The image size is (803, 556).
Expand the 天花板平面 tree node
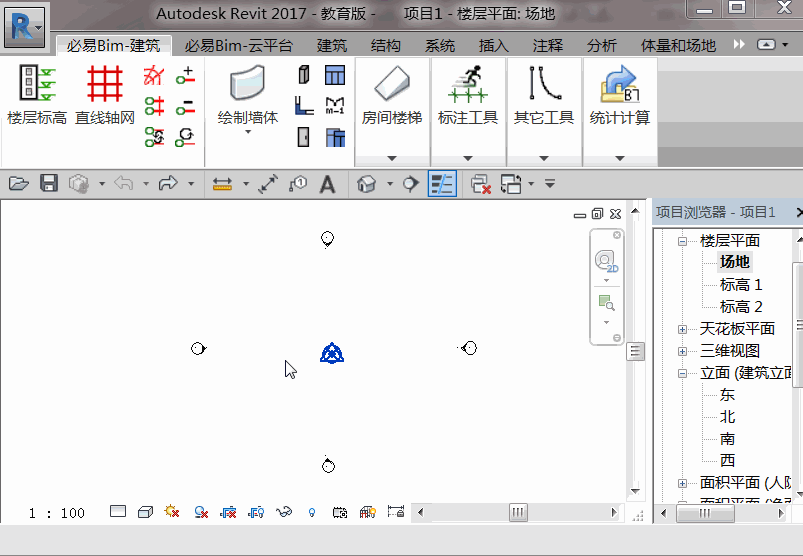point(682,329)
